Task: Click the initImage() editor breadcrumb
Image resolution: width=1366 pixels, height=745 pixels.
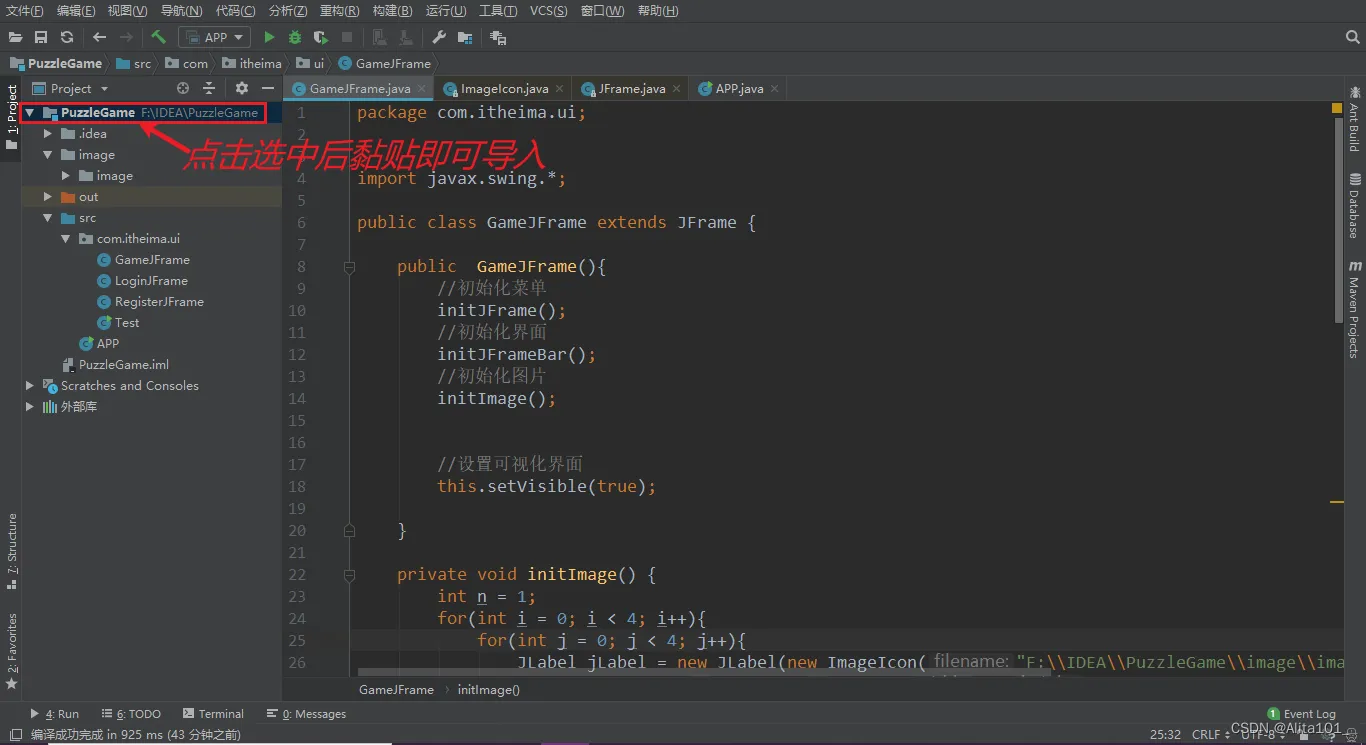Action: [488, 689]
